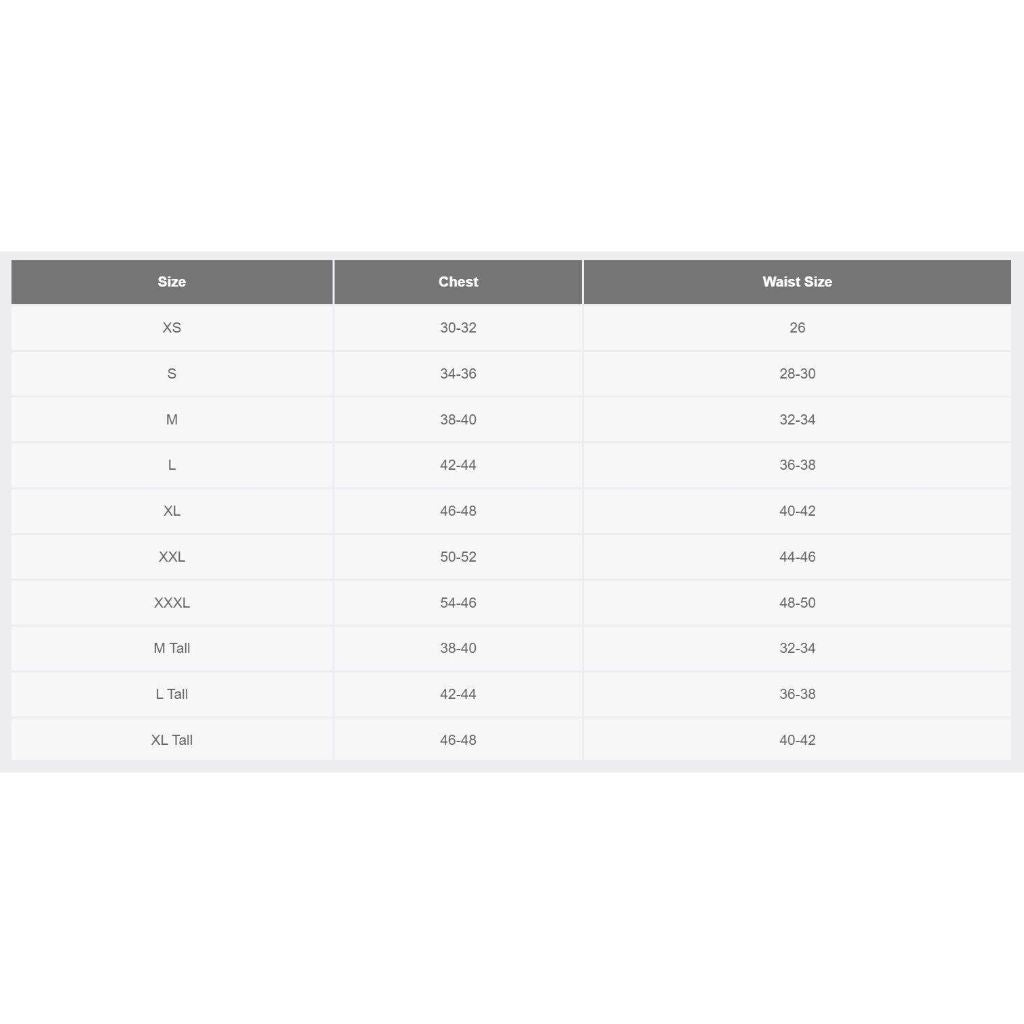Select the S size row label
The width and height of the screenshot is (1024, 1024).
(x=172, y=374)
